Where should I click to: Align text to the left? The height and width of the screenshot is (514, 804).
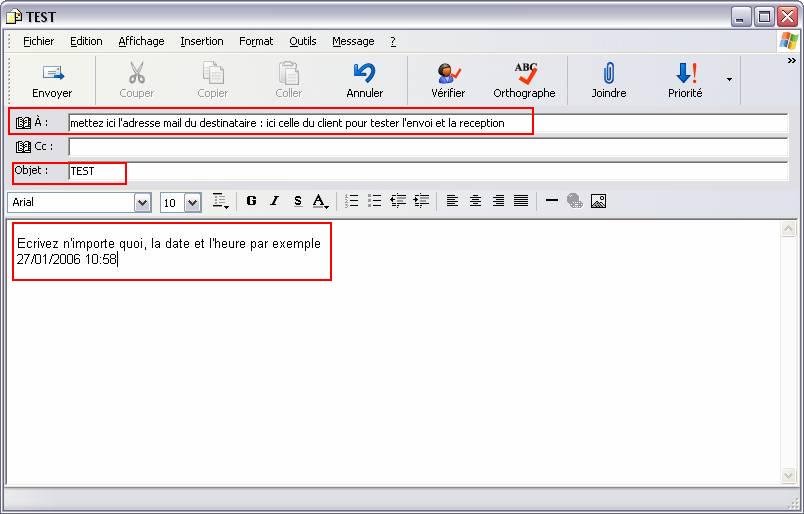452,201
